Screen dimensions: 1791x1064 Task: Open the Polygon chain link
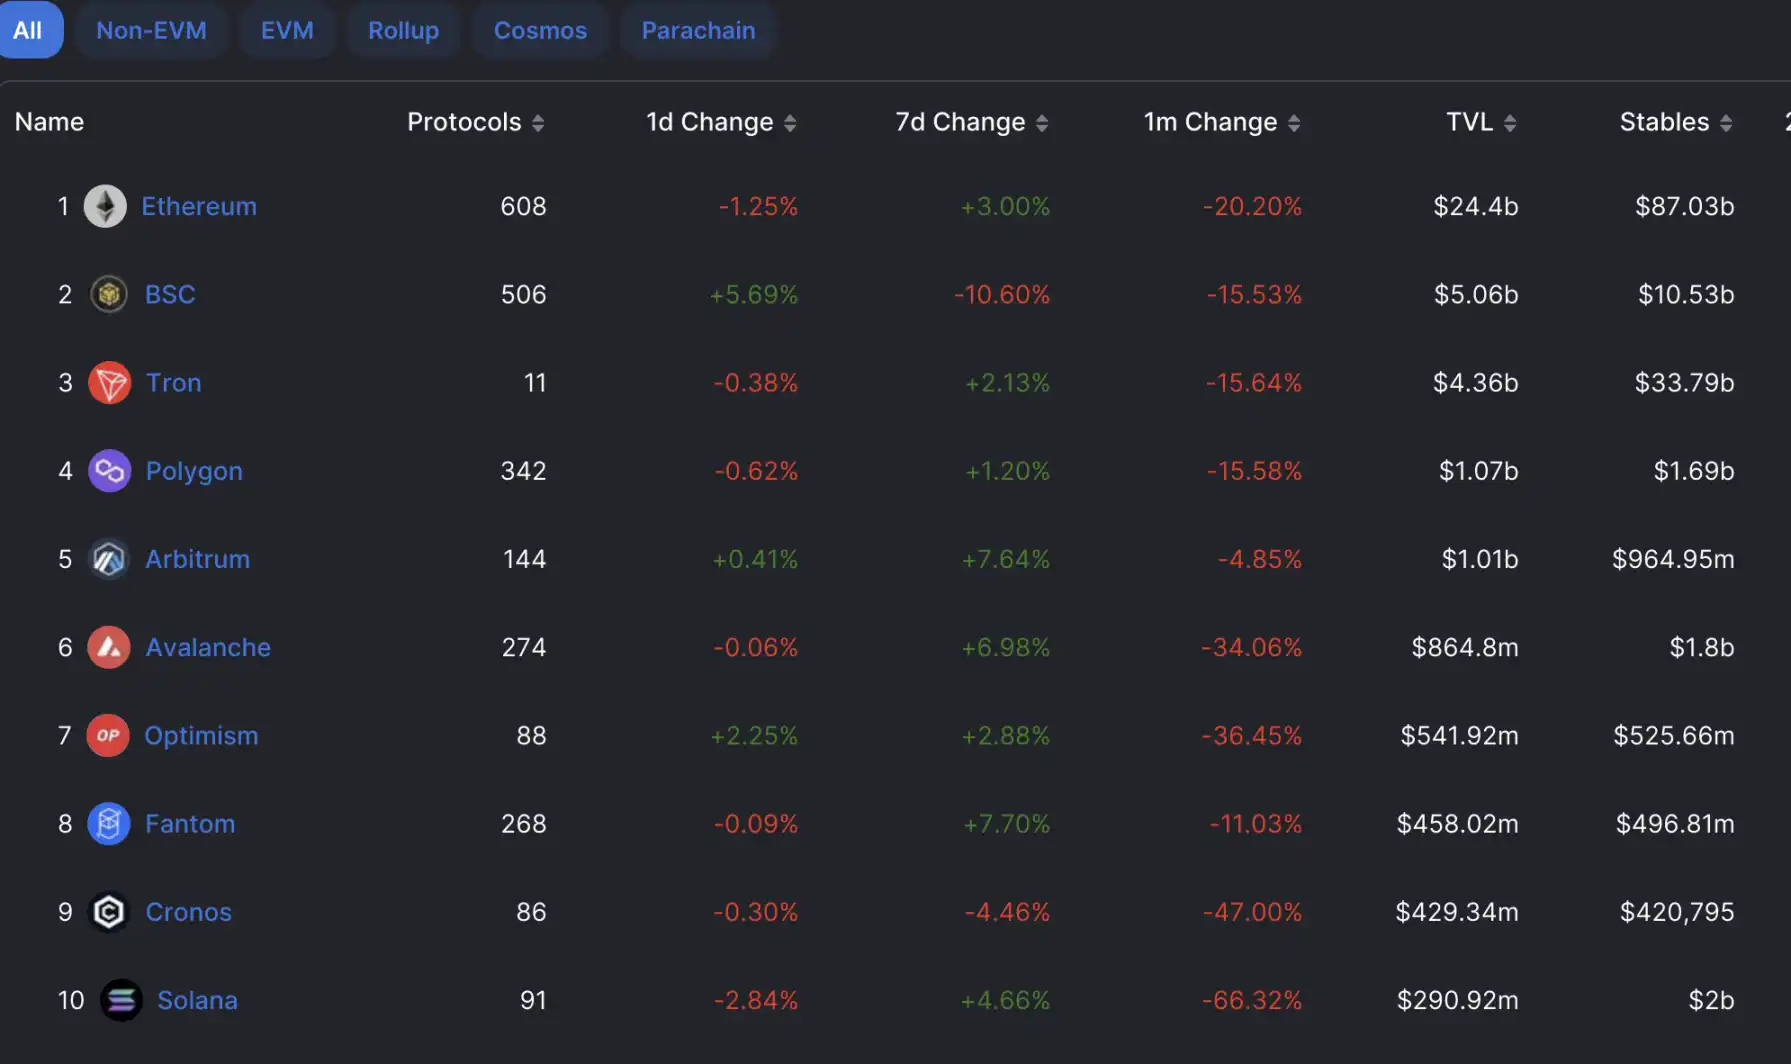(194, 471)
